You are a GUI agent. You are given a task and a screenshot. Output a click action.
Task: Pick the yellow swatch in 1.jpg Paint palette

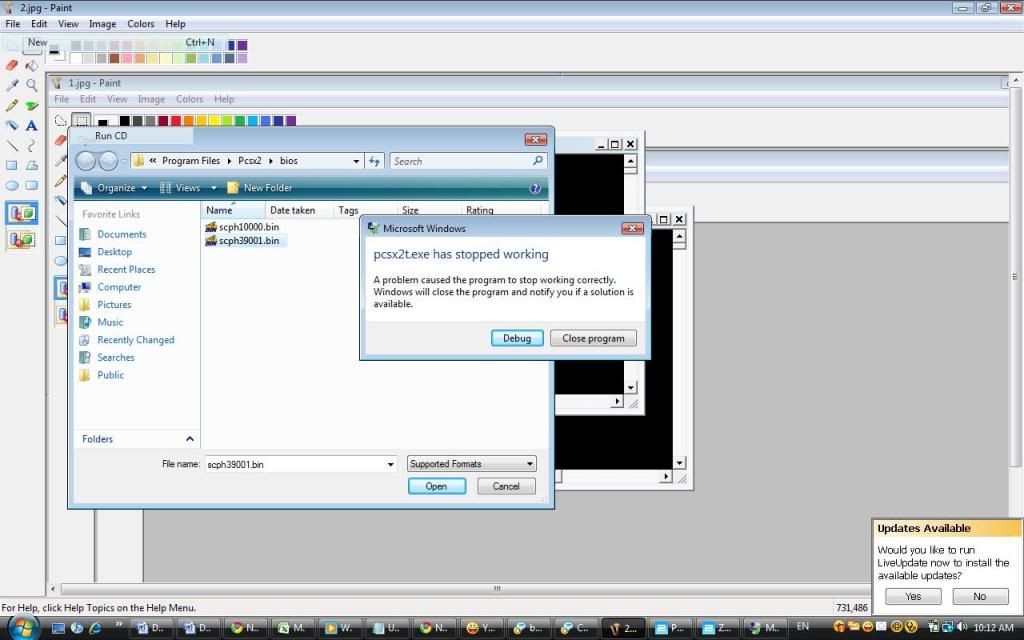point(214,121)
